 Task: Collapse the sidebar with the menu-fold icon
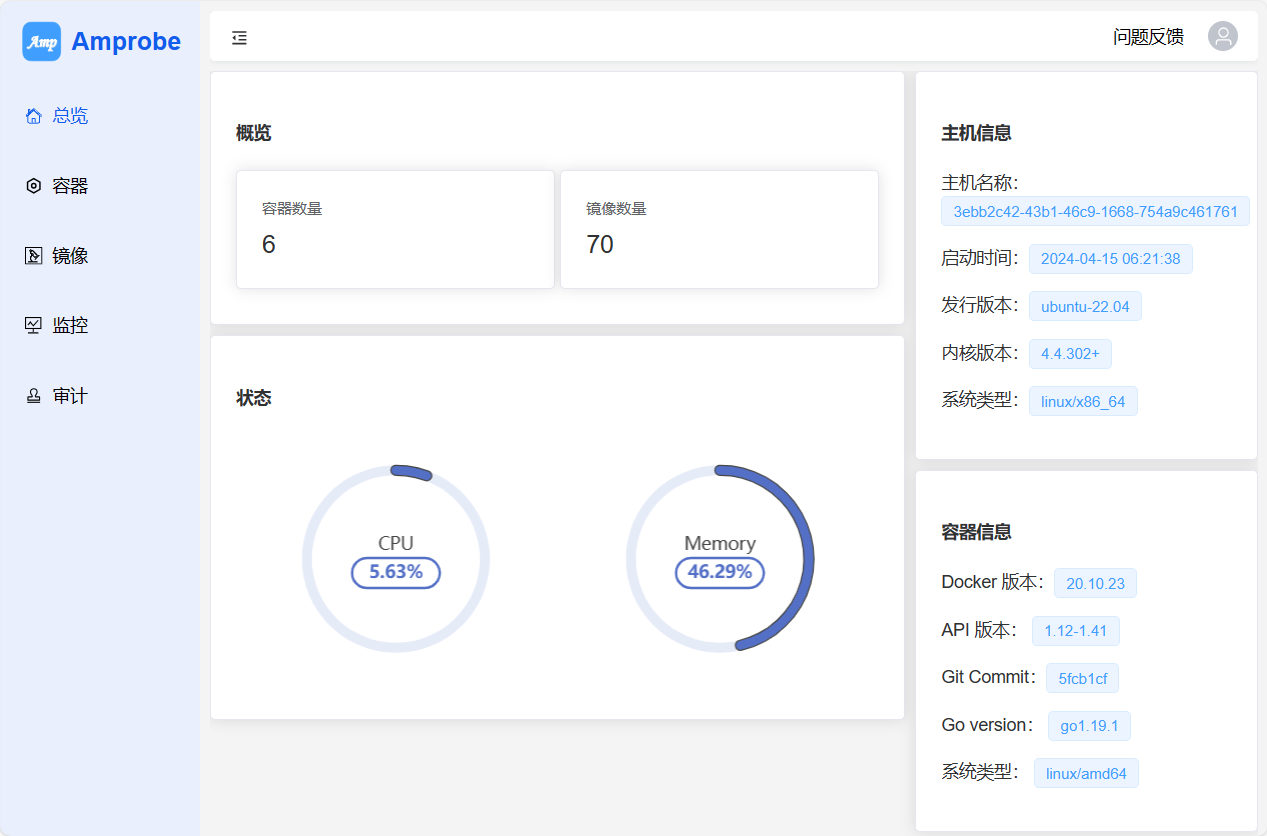(x=239, y=38)
